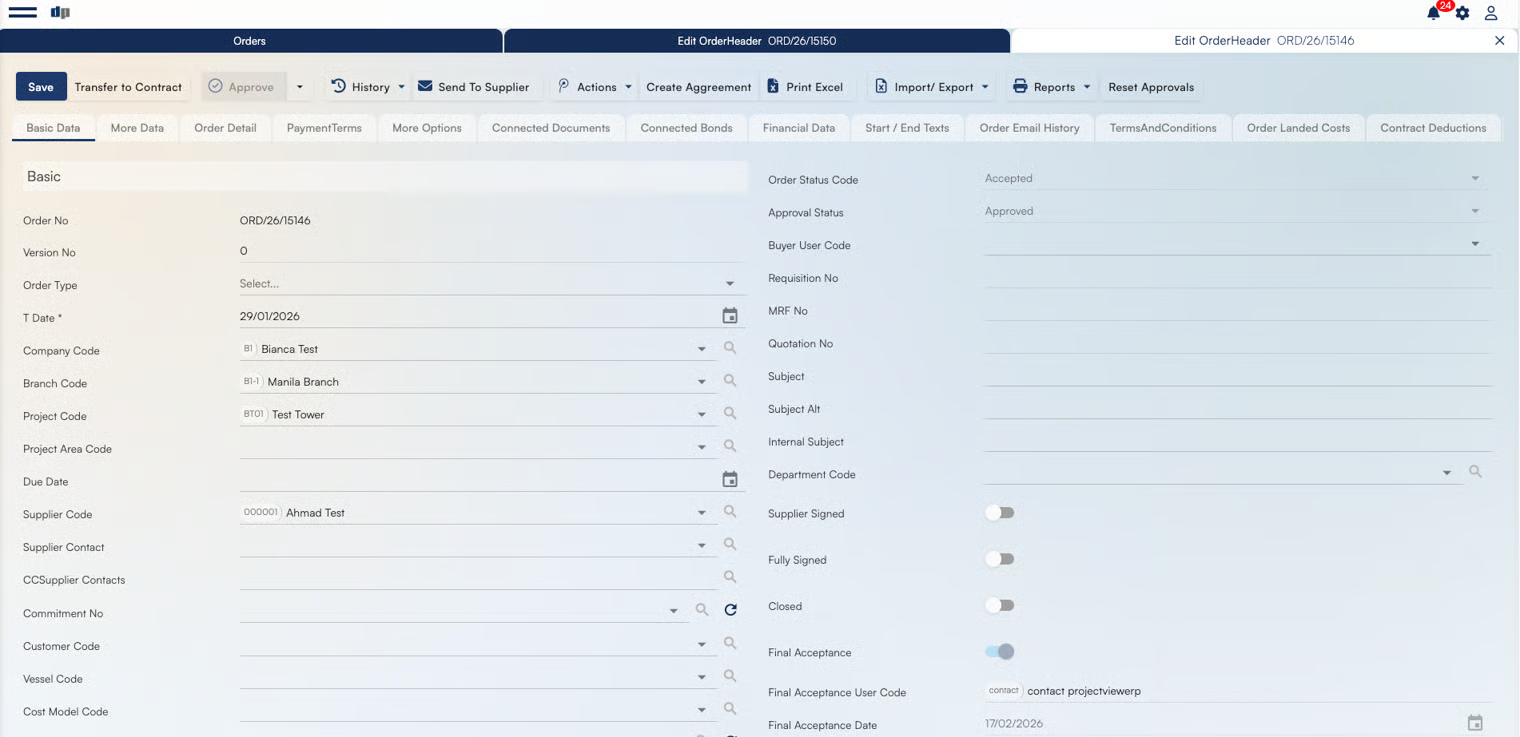The image size is (1520, 737).
Task: Click the Company Code search magnifier
Action: pyautogui.click(x=730, y=348)
